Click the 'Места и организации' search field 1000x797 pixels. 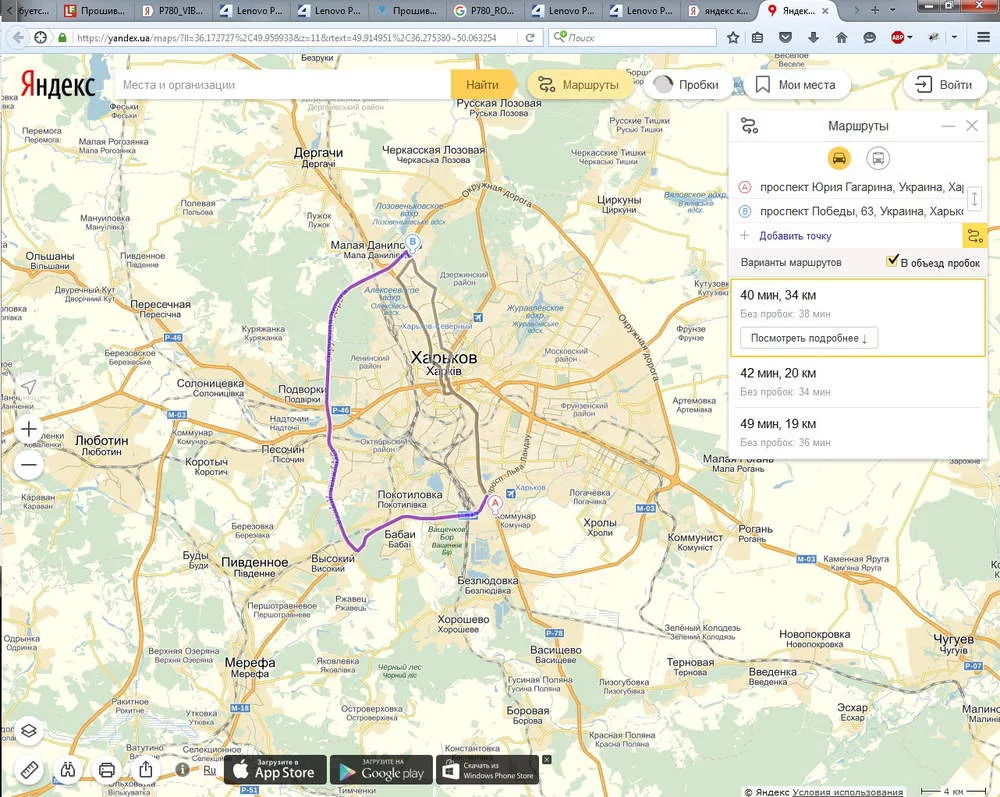pos(280,85)
